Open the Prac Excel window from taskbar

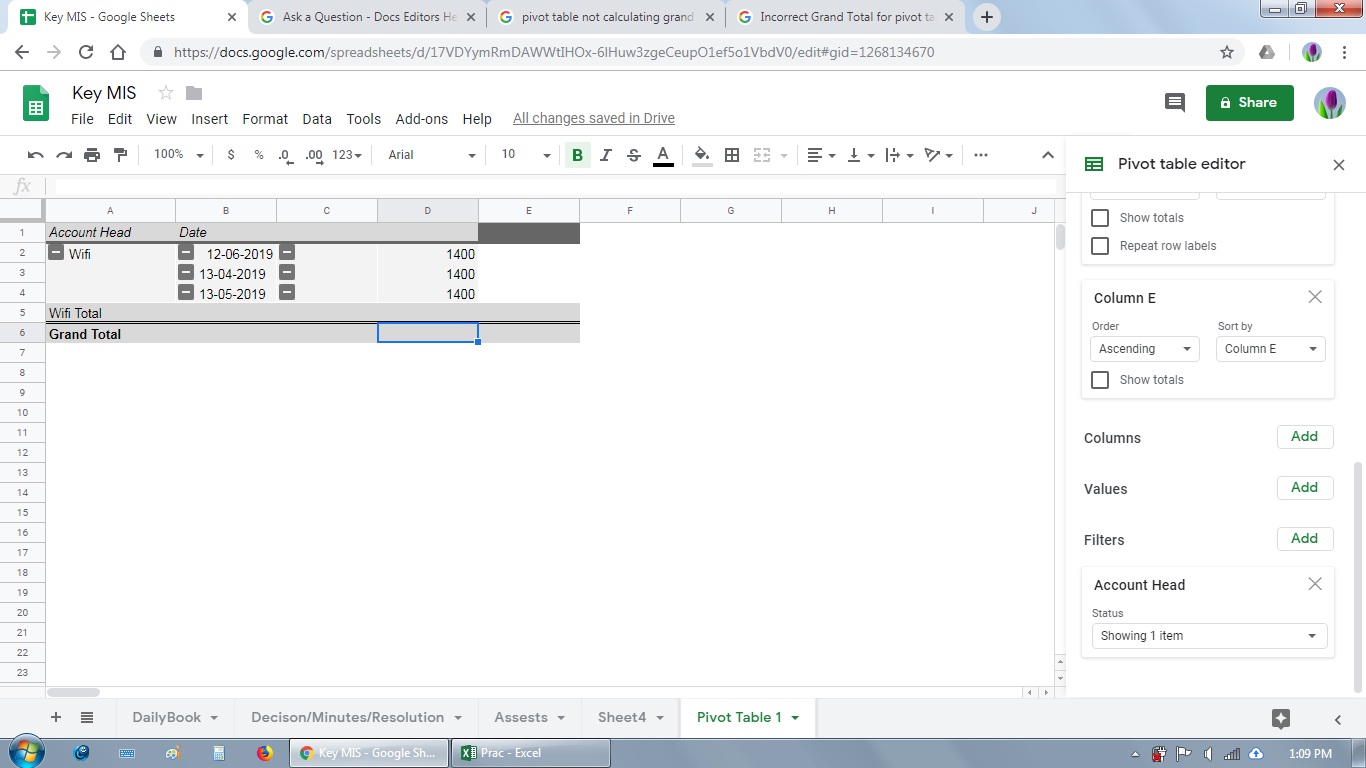click(530, 753)
